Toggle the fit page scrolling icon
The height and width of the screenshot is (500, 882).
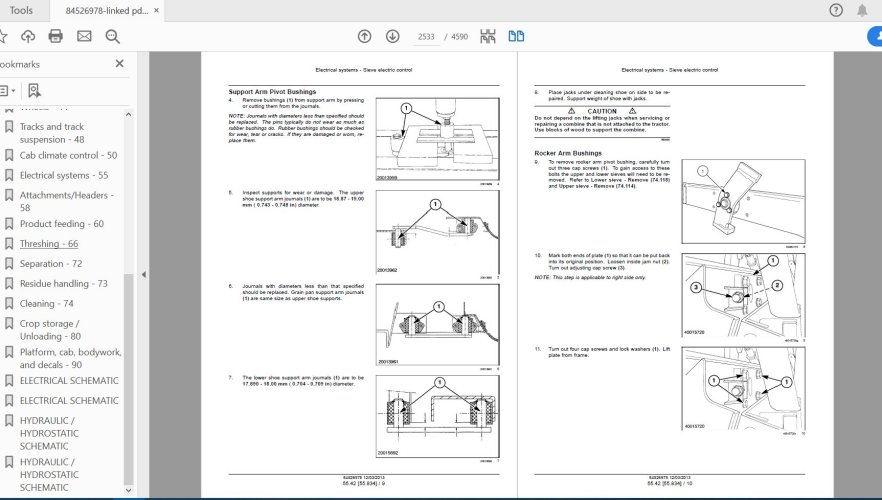[x=488, y=37]
